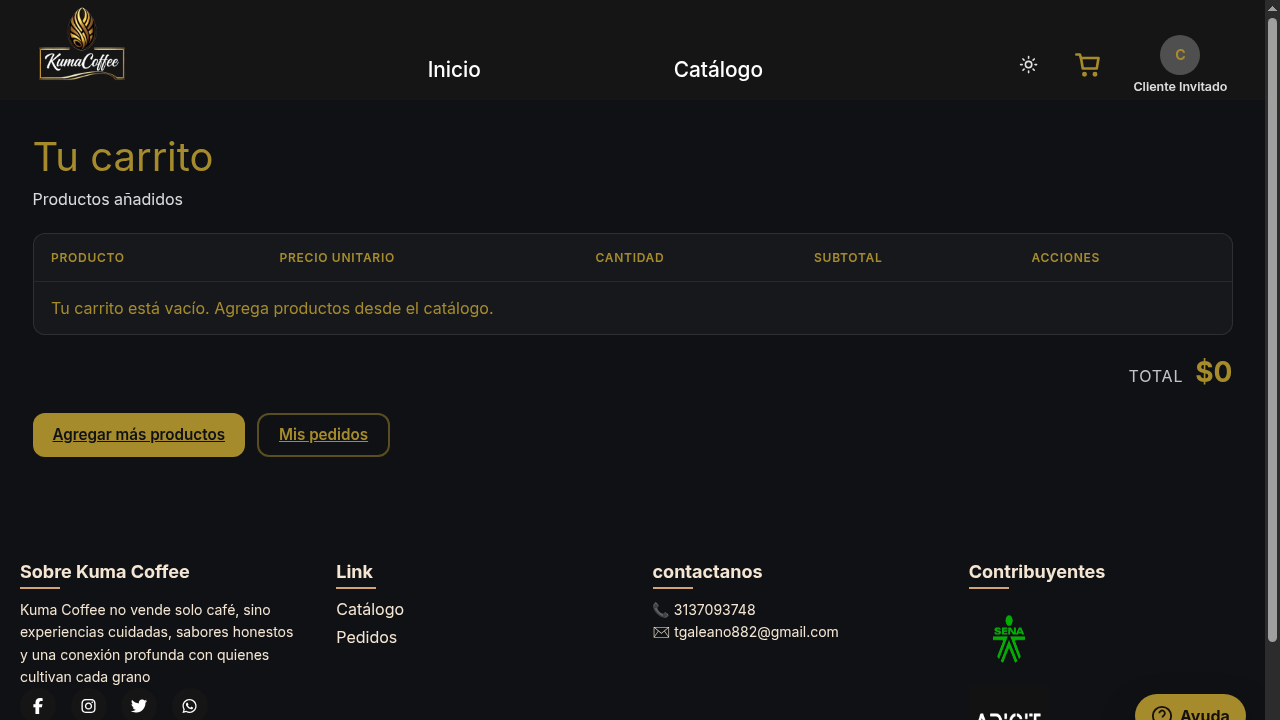Open the Twitter social icon
The width and height of the screenshot is (1280, 720).
(139, 706)
